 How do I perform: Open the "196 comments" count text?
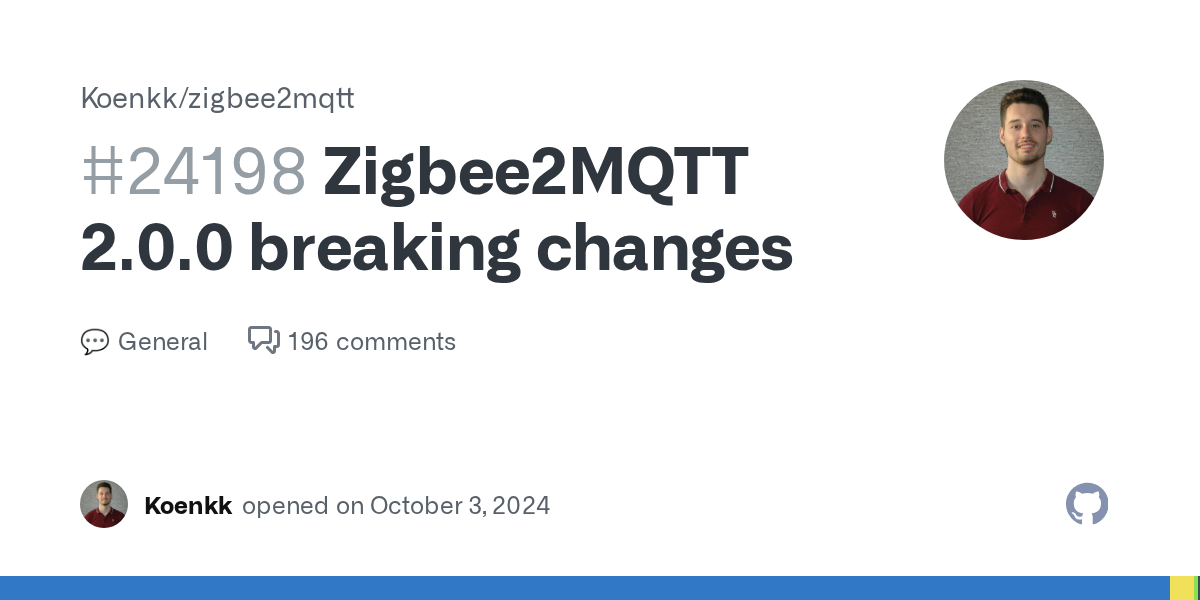371,342
